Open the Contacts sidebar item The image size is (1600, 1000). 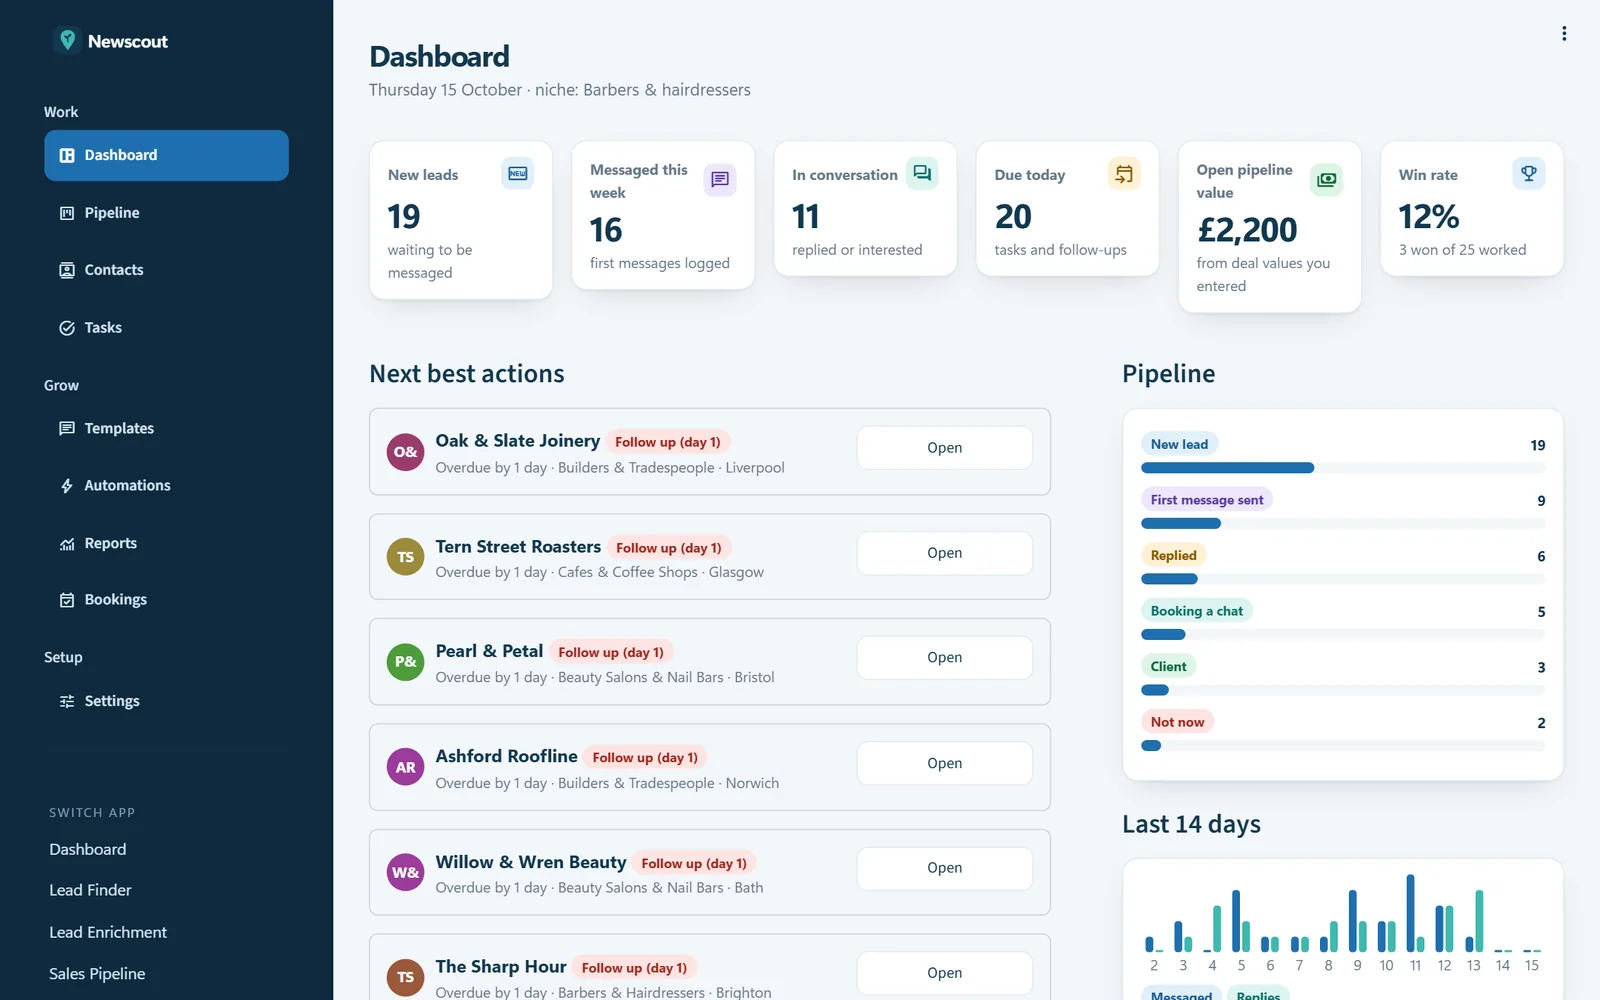pos(166,270)
